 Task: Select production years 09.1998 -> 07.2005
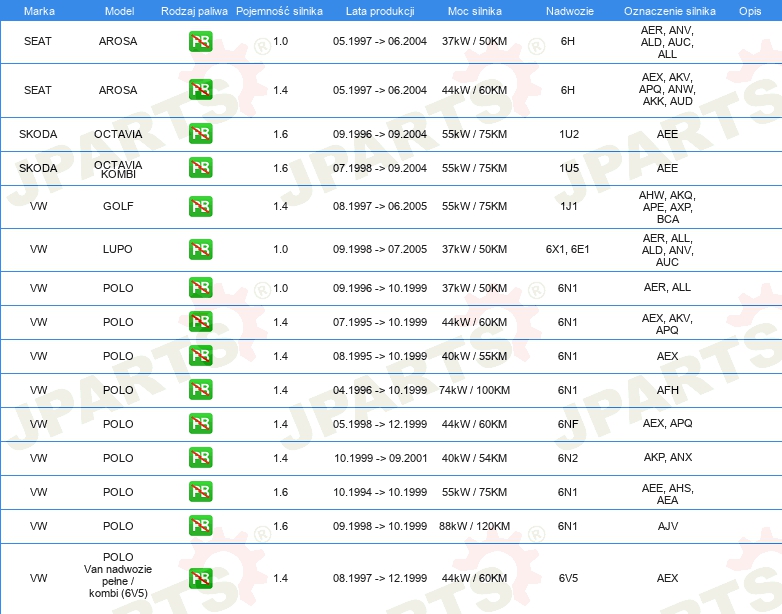click(x=380, y=249)
